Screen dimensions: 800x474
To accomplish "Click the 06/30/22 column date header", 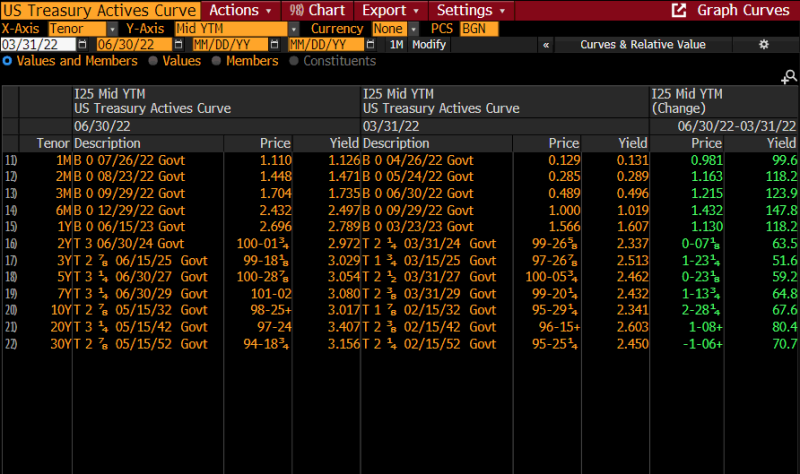I will point(103,126).
